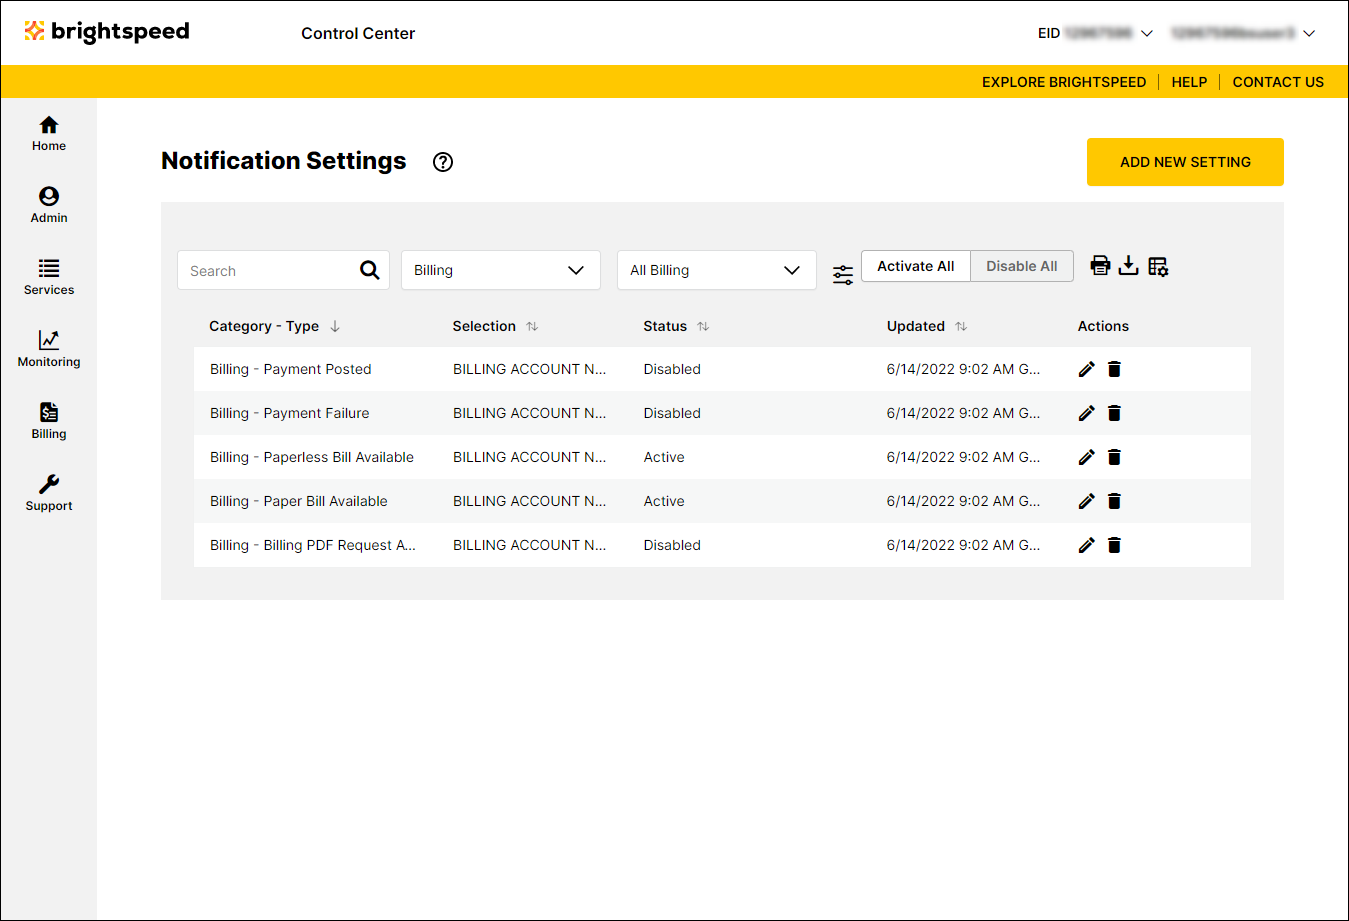Delete the Billing PDF Request notification

pos(1114,545)
